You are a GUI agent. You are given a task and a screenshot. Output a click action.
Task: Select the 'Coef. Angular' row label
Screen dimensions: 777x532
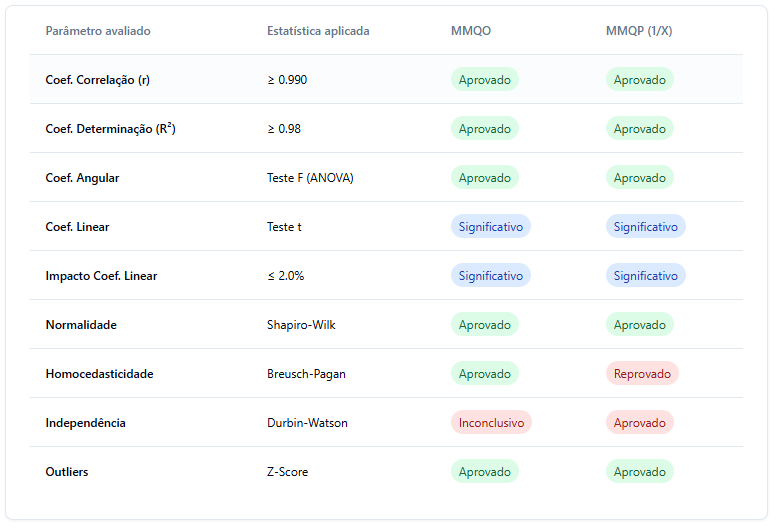pos(83,178)
